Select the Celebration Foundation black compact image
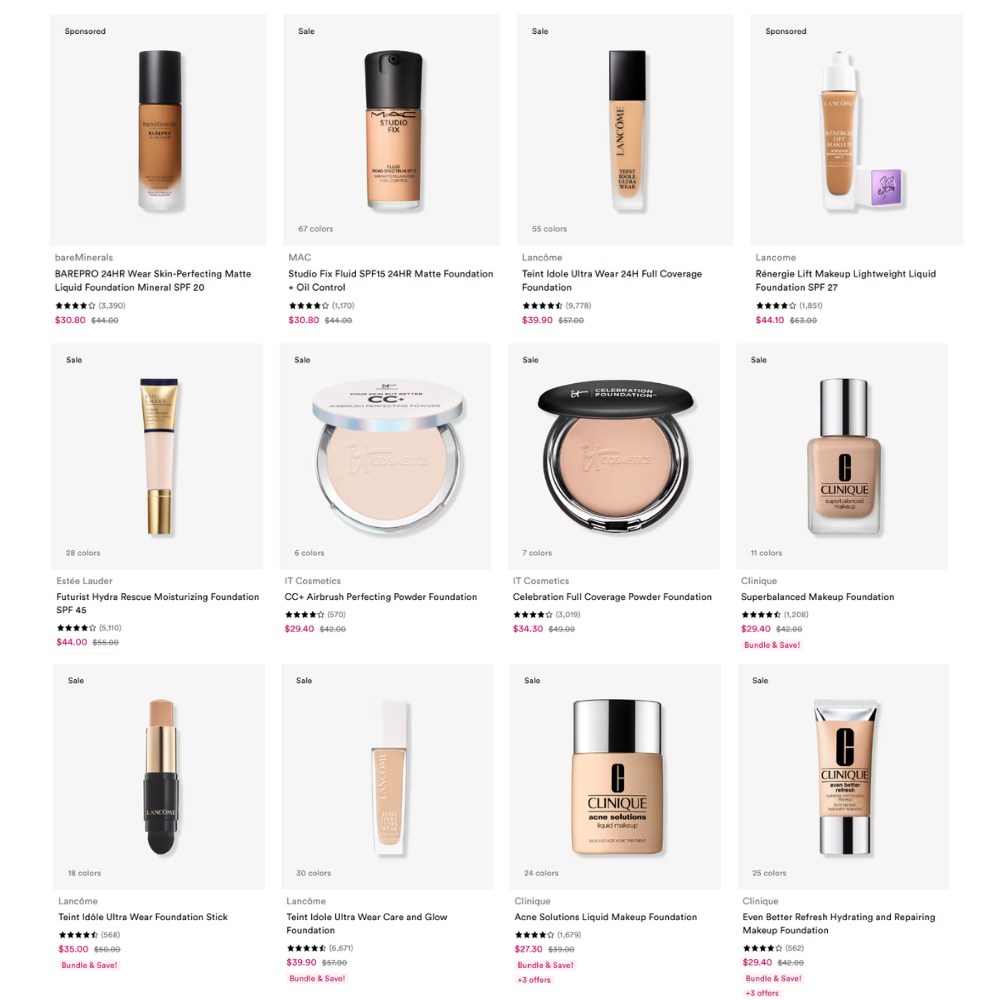This screenshot has height=1000, width=1000. [x=615, y=457]
